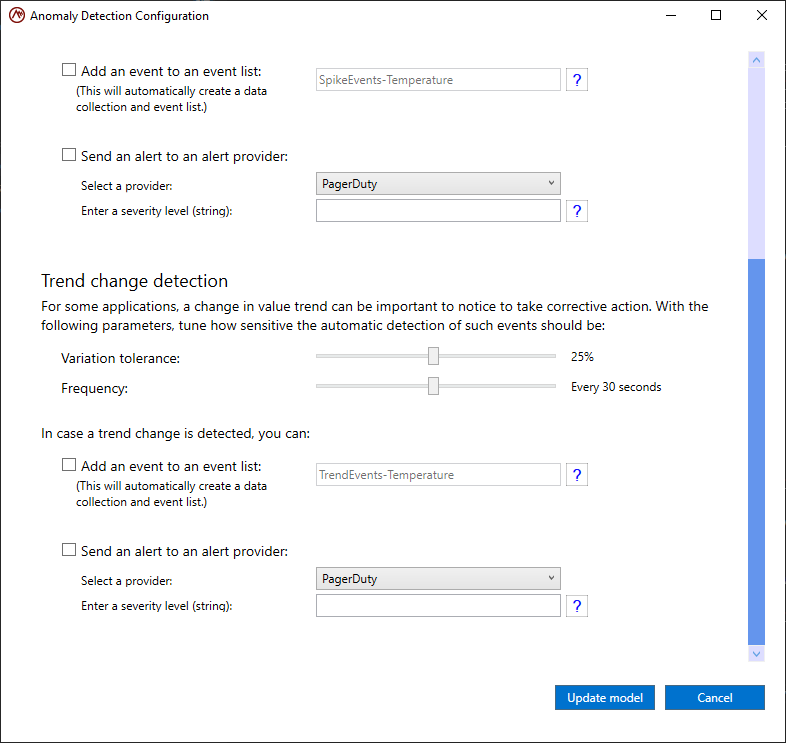Open help for trend change severity level
Viewport: 786px width, 743px height.
point(576,606)
